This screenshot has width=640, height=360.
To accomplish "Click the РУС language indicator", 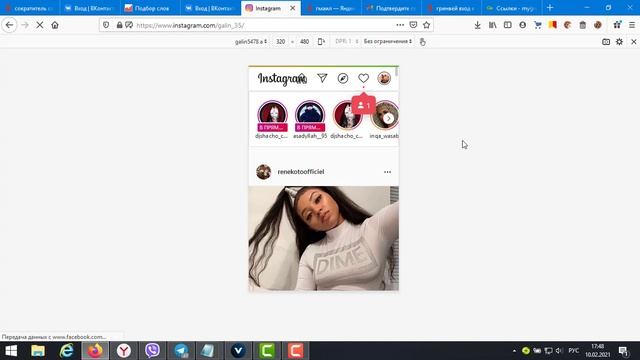I will [573, 351].
